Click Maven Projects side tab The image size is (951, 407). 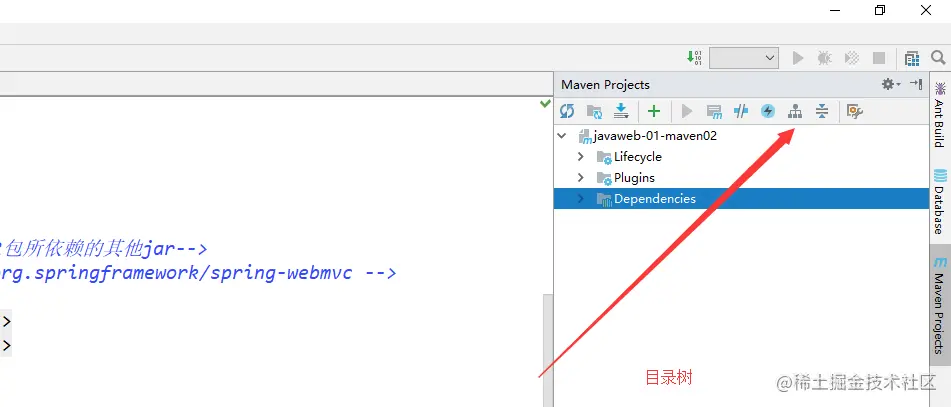point(939,305)
